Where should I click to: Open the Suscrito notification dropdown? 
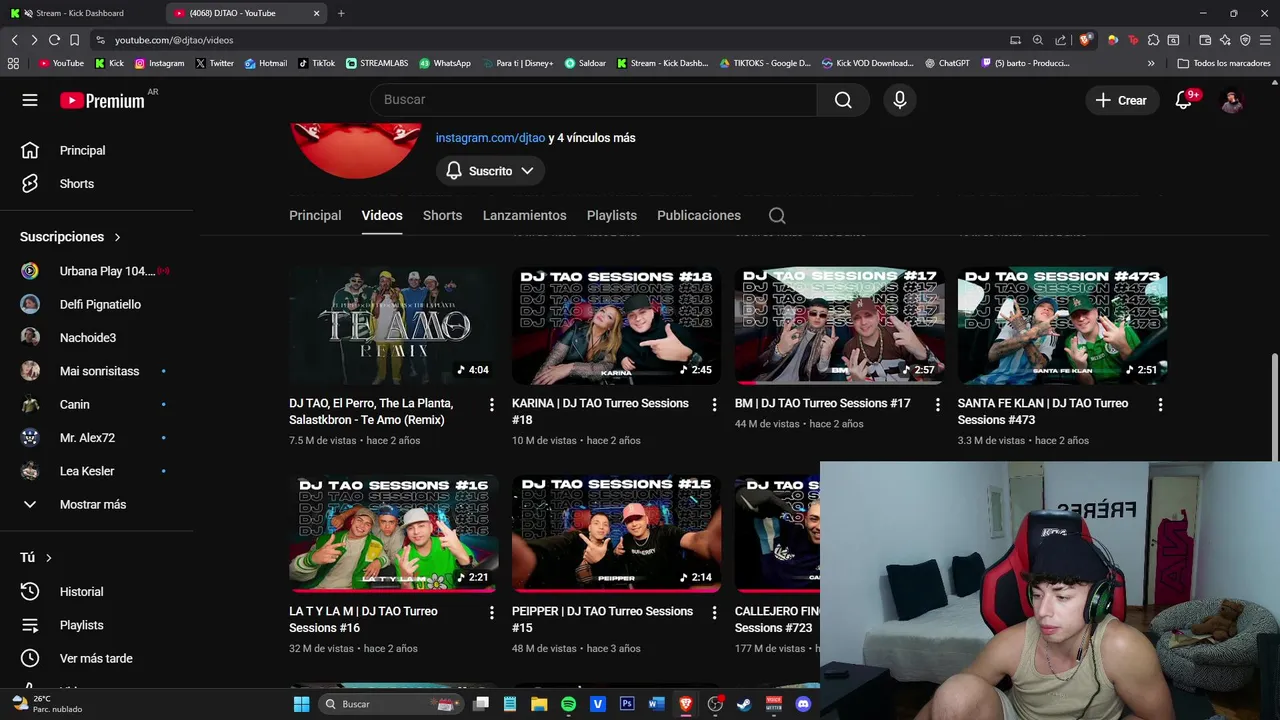[490, 171]
